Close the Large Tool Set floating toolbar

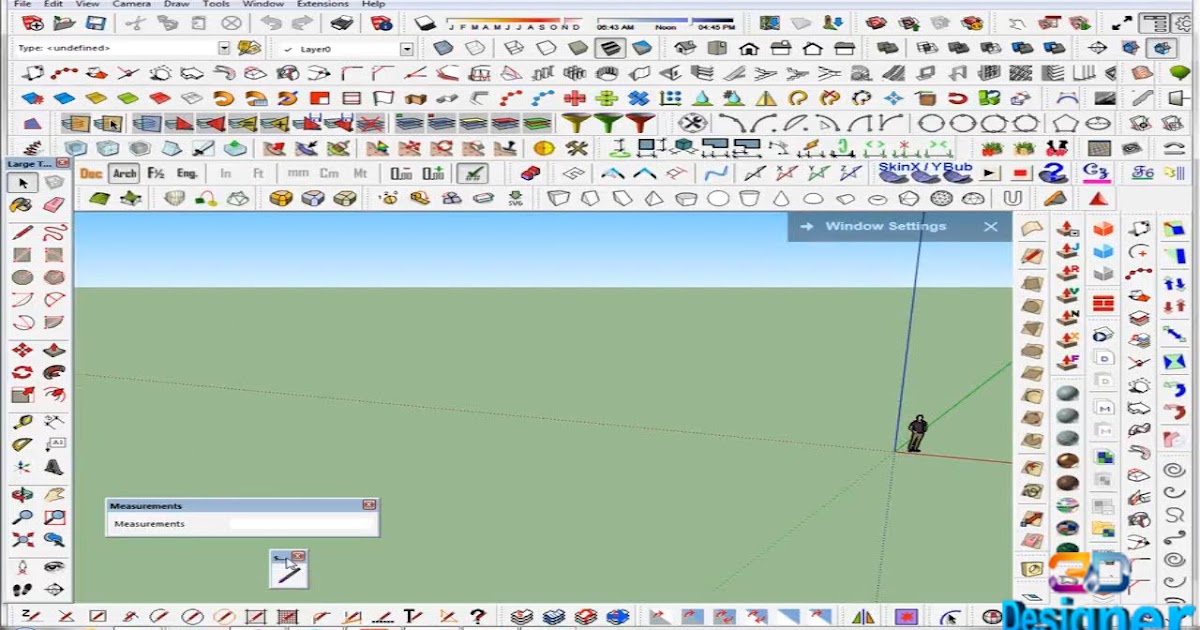(x=62, y=163)
